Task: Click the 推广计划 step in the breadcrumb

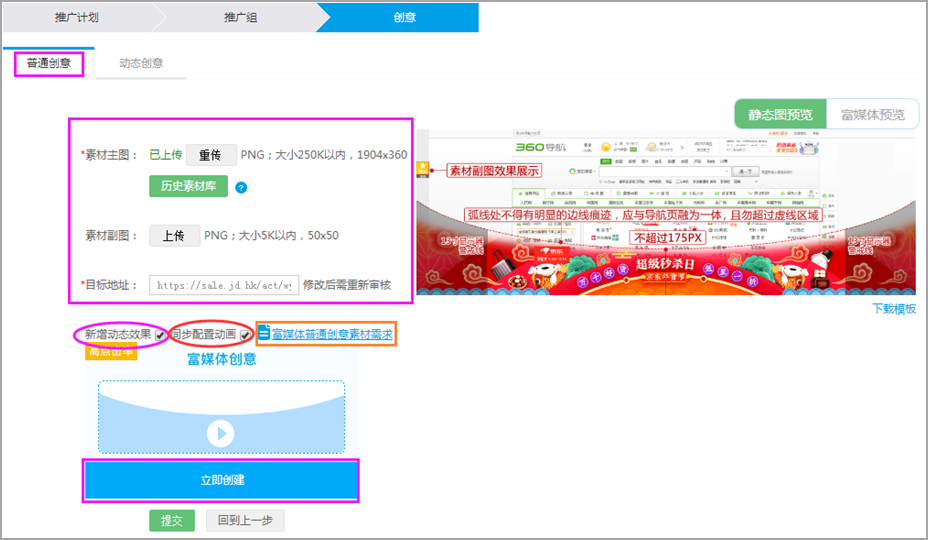Action: pyautogui.click(x=77, y=17)
